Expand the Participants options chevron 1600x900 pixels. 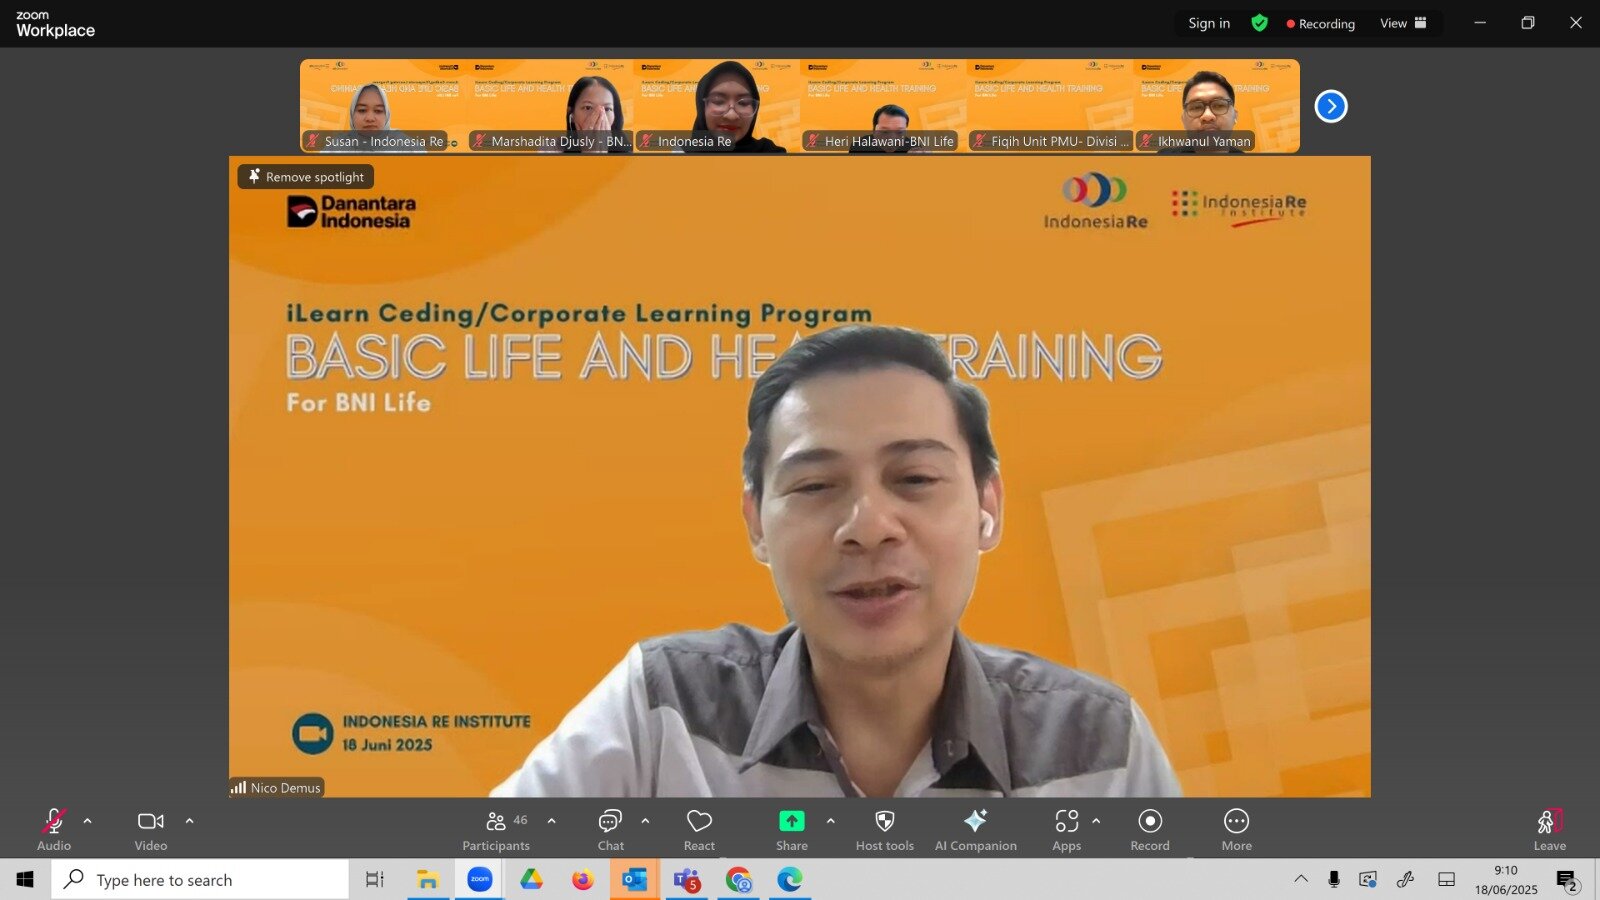pyautogui.click(x=552, y=821)
